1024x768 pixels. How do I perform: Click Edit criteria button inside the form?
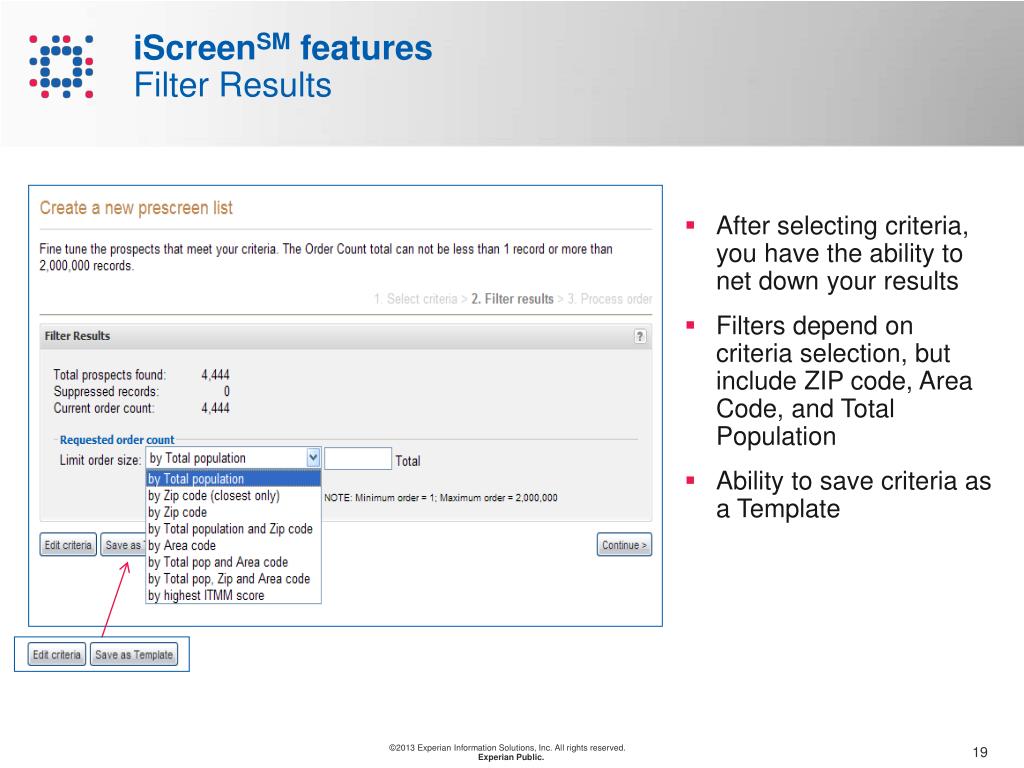click(68, 545)
